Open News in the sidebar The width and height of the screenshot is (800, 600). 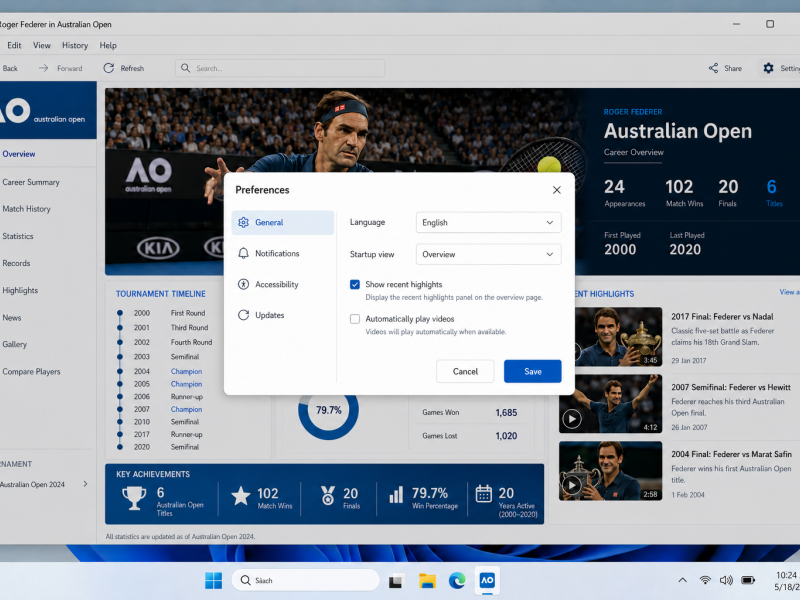(11, 317)
